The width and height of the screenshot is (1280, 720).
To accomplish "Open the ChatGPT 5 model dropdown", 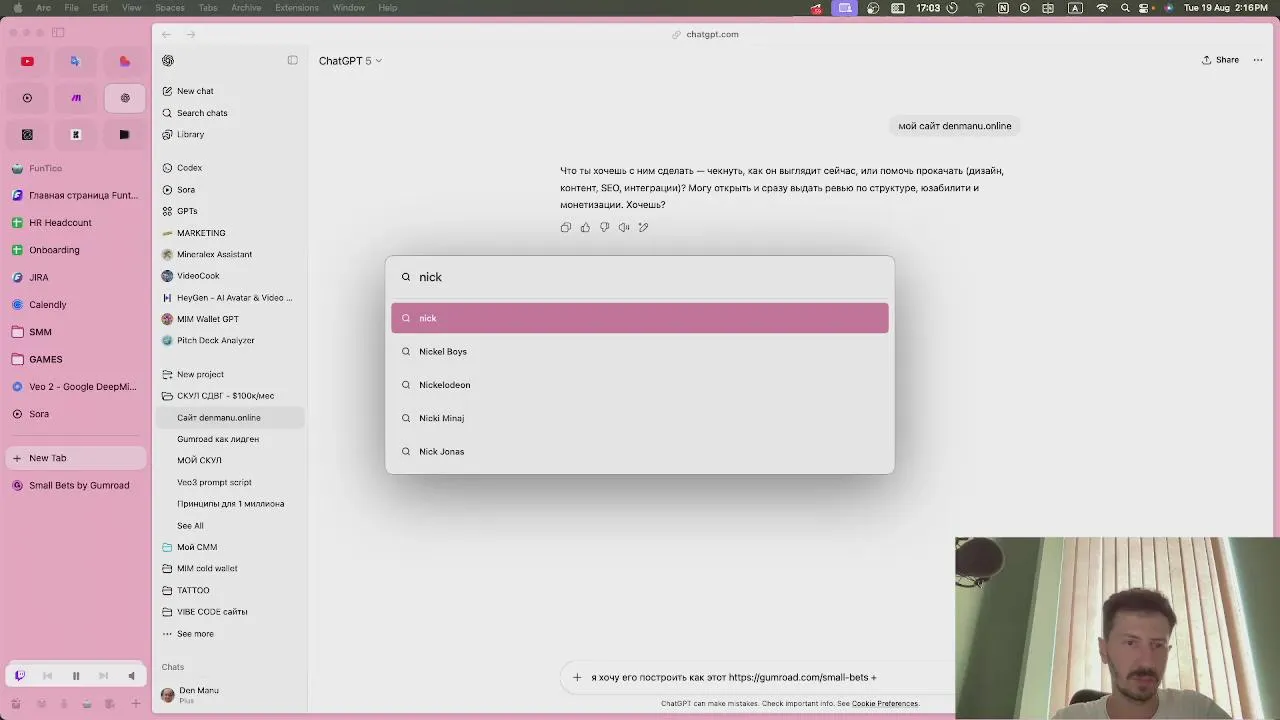I will [x=350, y=61].
